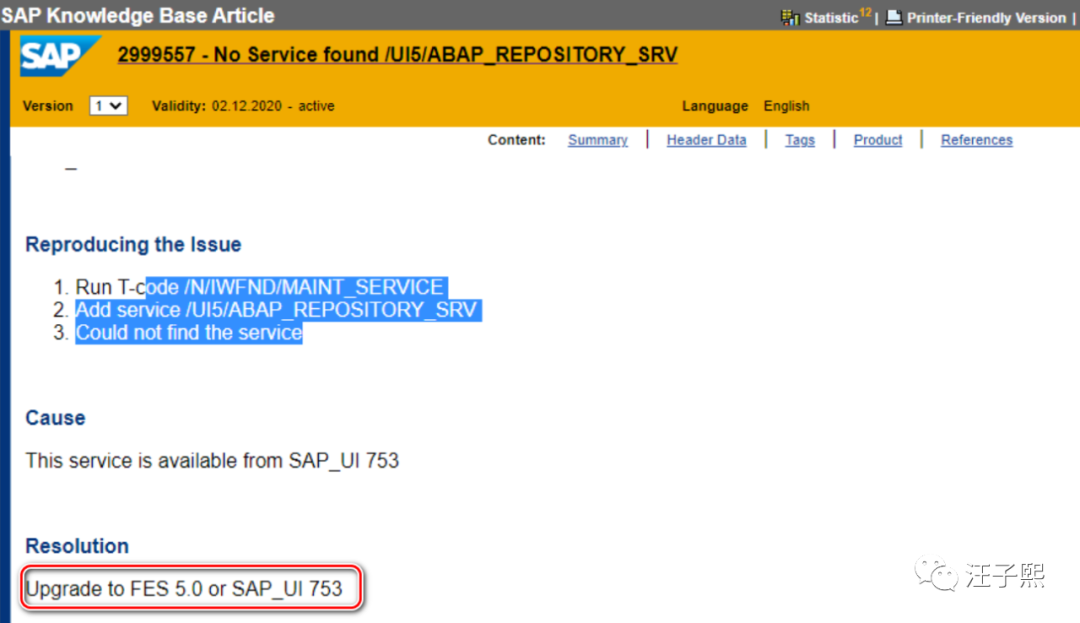Open Printer-Friendly Version
Screen dimensions: 1080x623
[986, 18]
